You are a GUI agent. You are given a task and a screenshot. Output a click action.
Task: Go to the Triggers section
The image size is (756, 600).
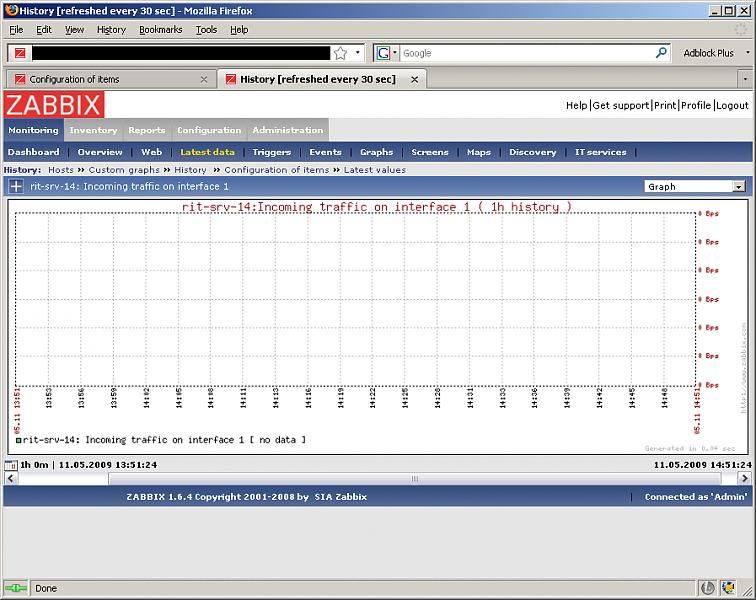(271, 152)
